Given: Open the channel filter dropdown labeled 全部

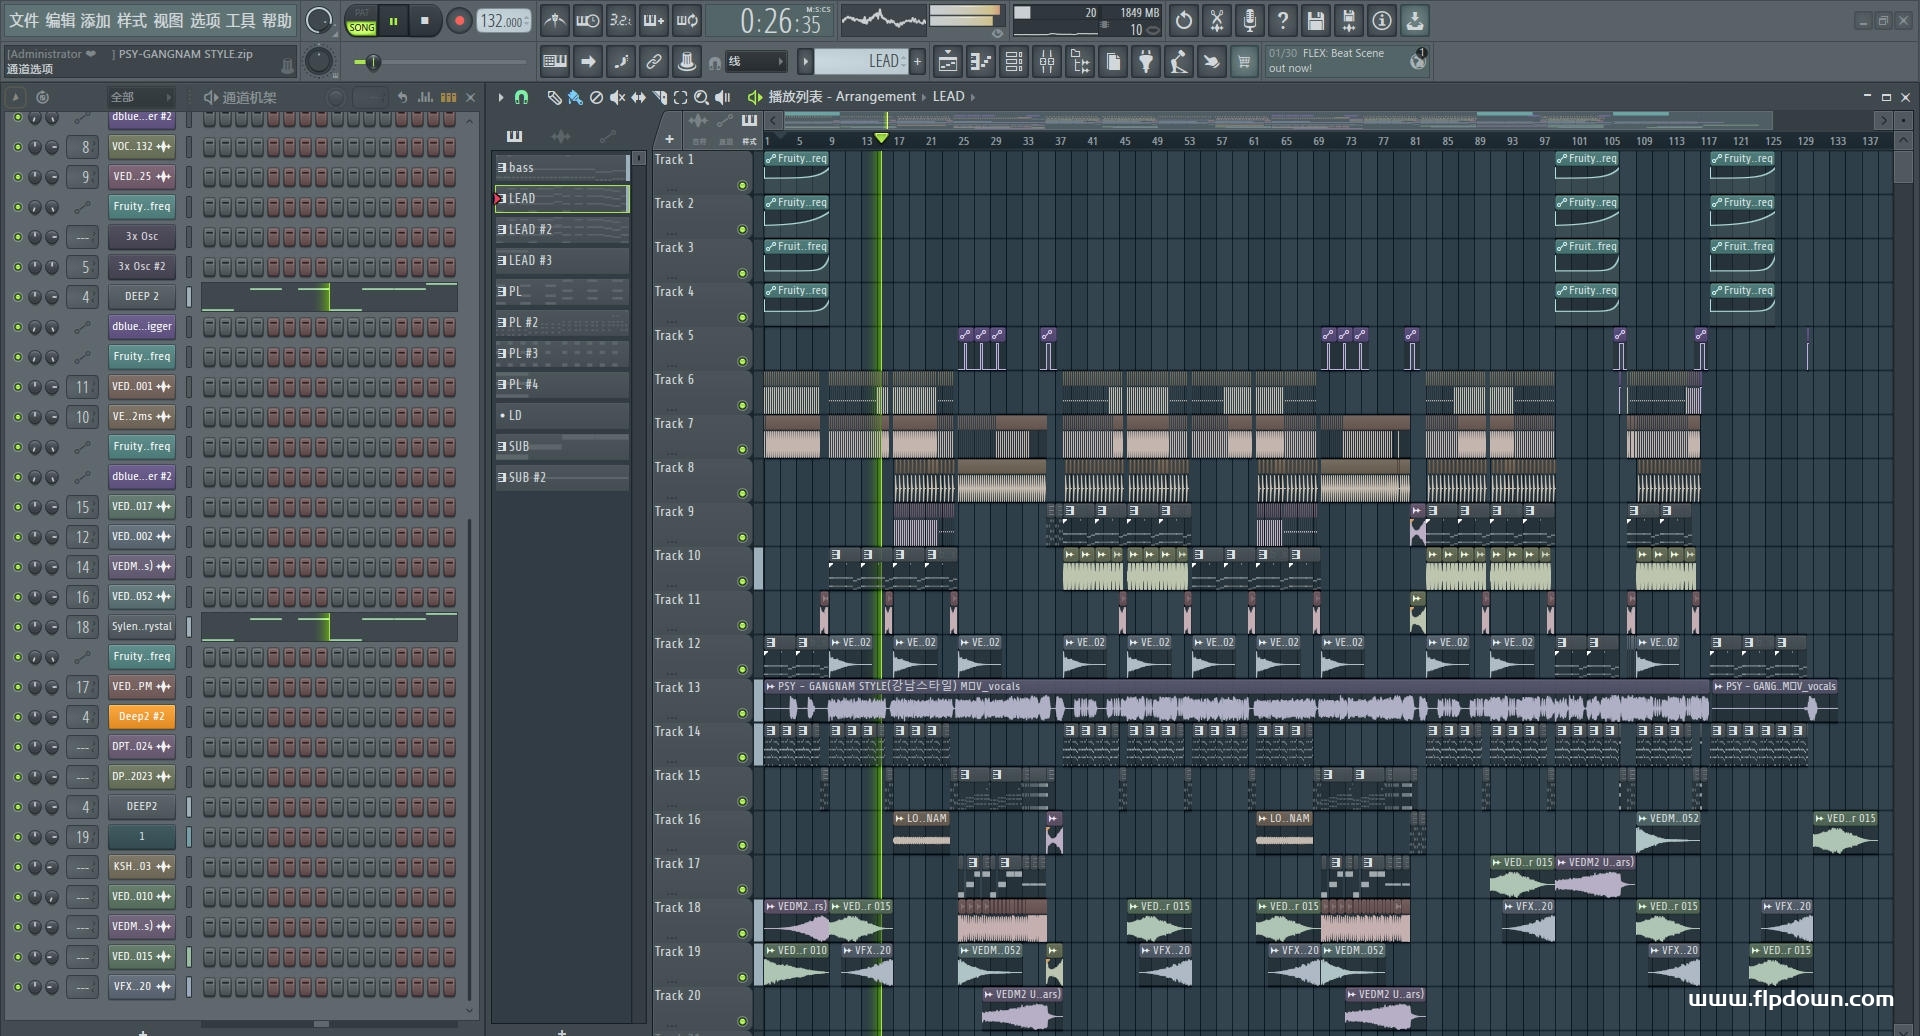Looking at the screenshot, I should [140, 97].
